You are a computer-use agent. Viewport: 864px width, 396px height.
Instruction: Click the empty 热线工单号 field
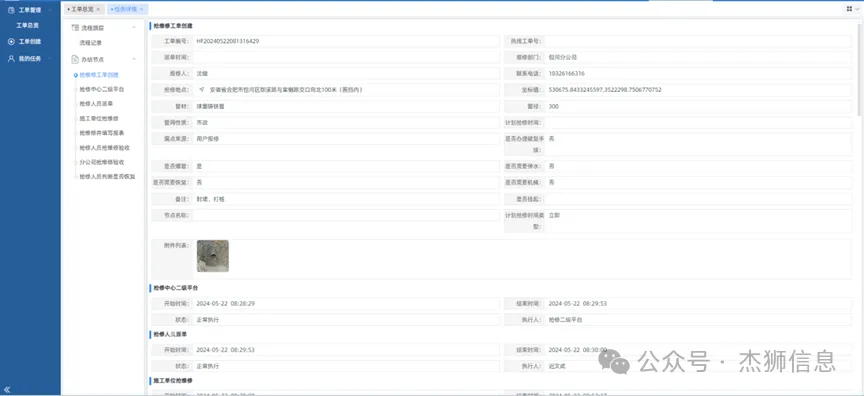pos(698,41)
